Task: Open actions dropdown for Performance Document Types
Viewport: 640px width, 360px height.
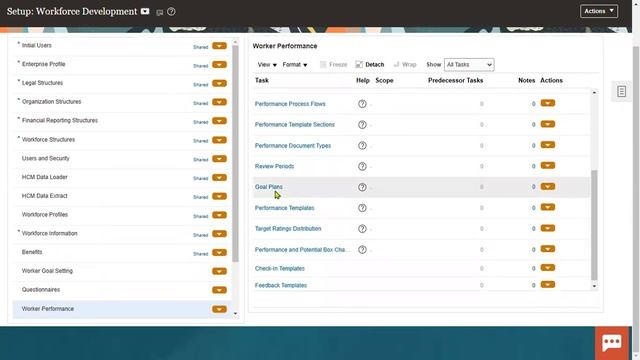Action: pyautogui.click(x=548, y=145)
